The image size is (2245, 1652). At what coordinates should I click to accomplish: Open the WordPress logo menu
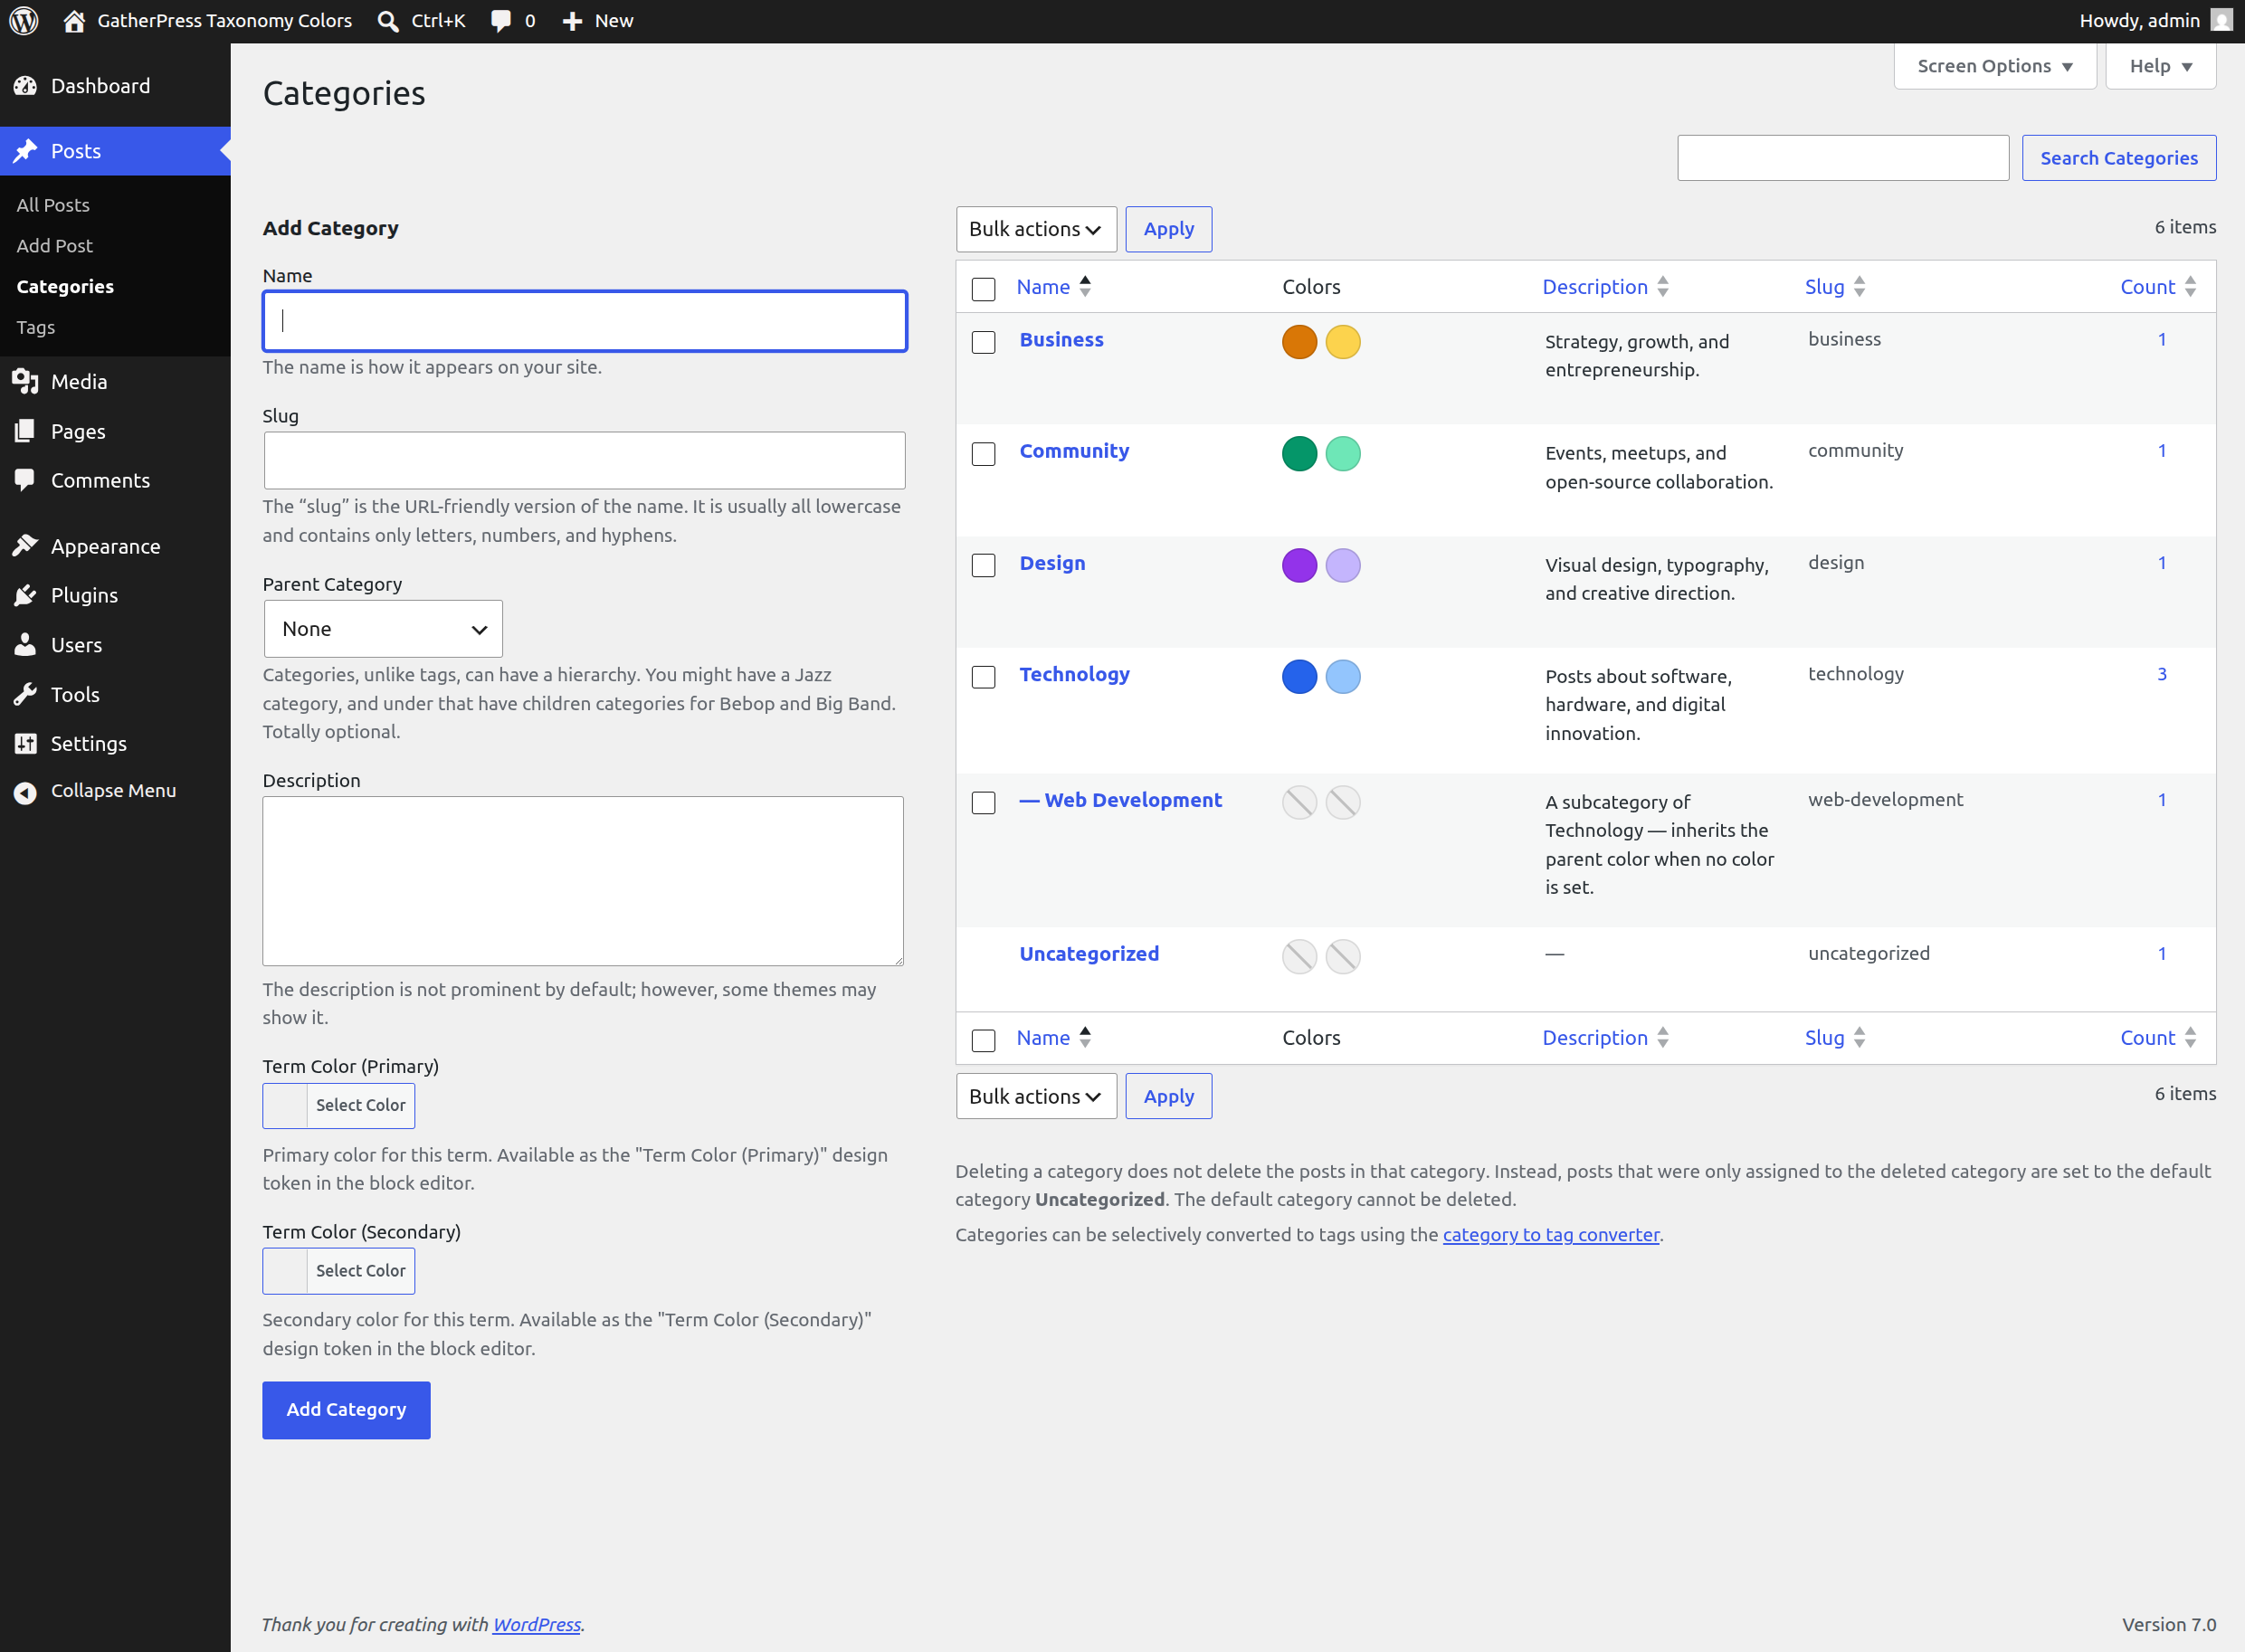point(24,21)
